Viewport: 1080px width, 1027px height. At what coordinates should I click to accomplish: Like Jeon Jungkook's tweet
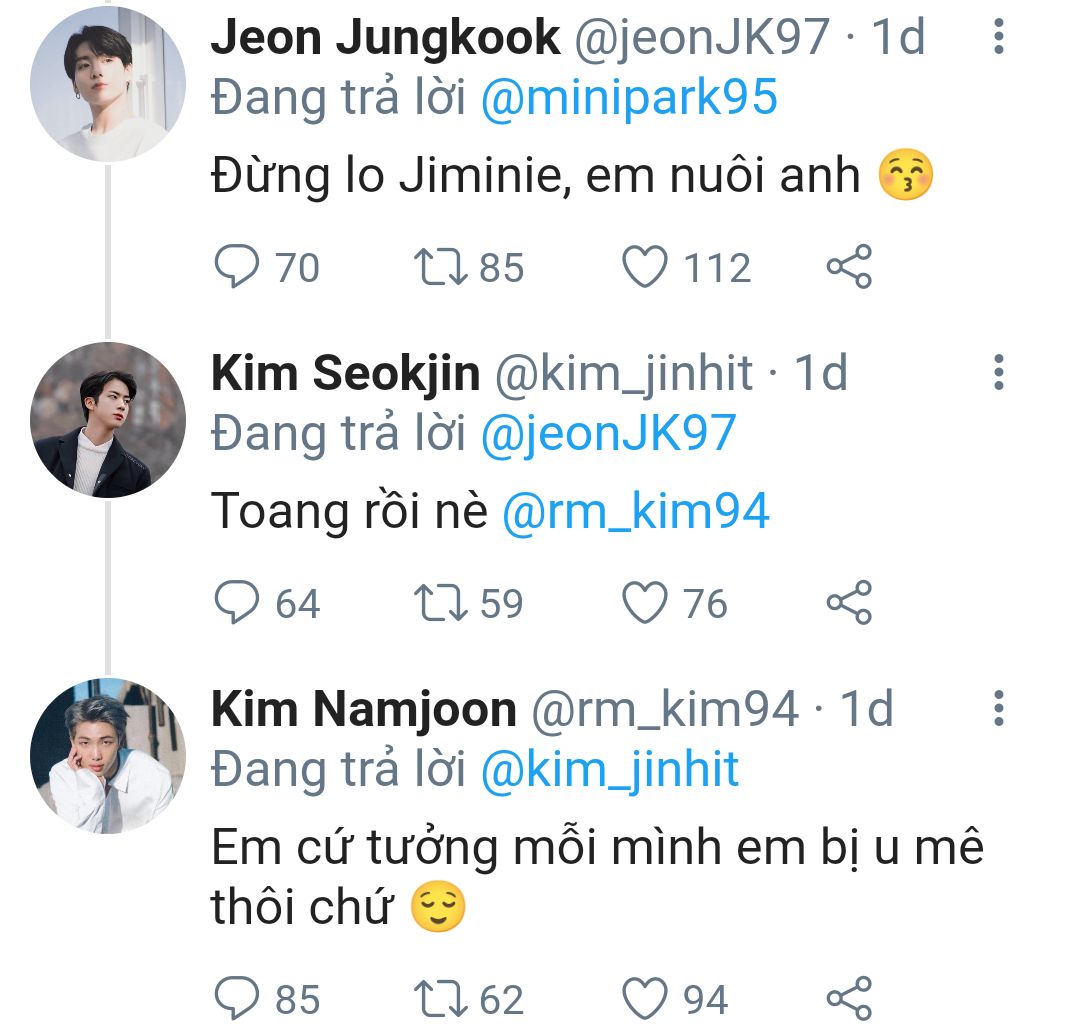tap(645, 267)
